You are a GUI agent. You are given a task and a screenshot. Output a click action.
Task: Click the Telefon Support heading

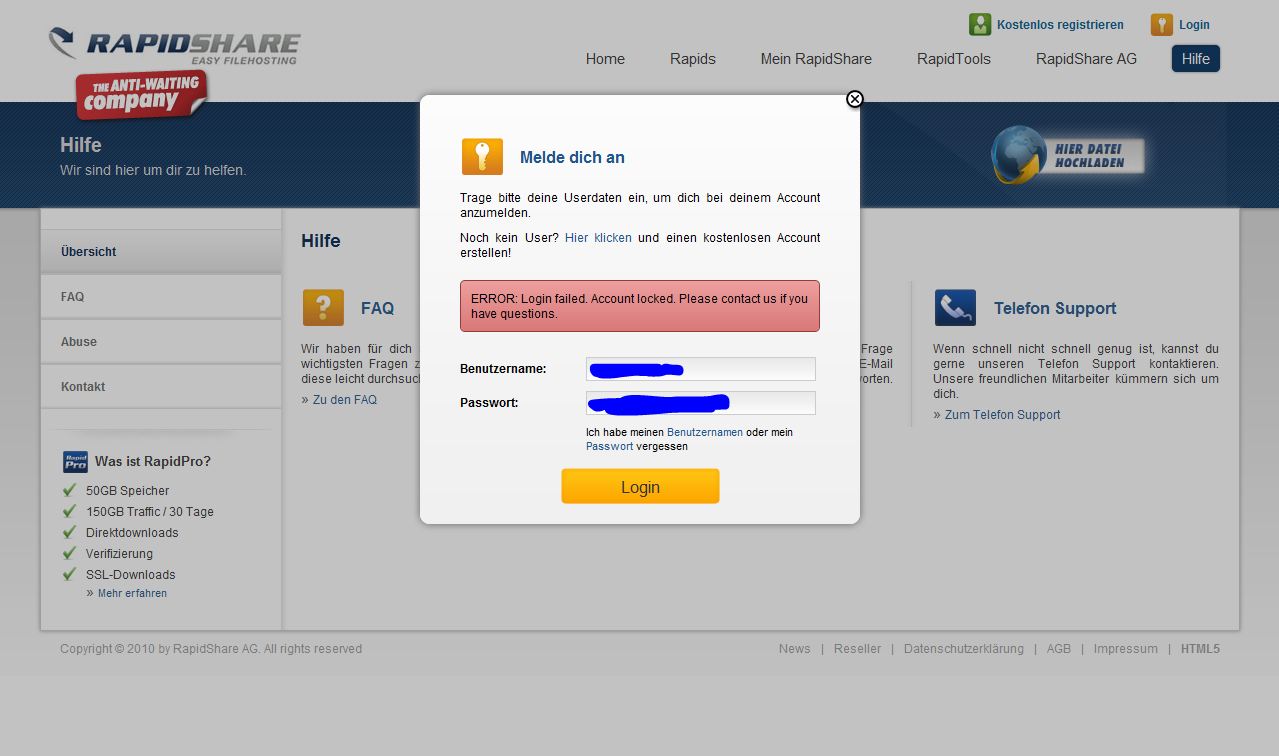click(1055, 308)
